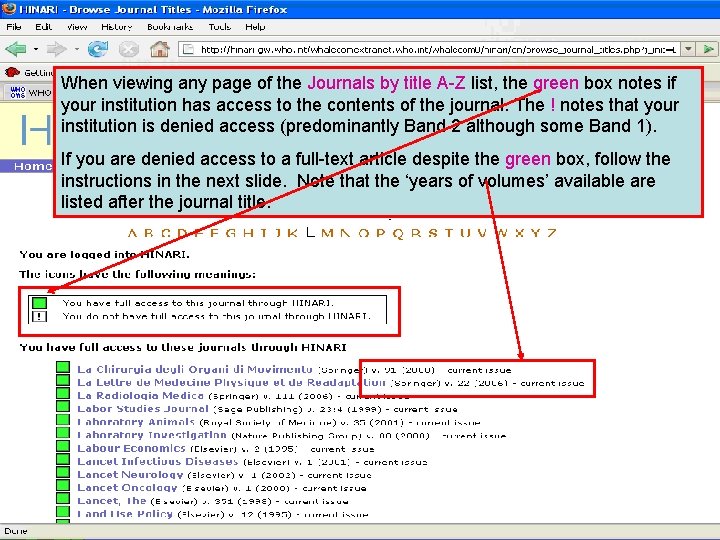Open Laboratory Investigation journal link
The height and width of the screenshot is (540, 720).
coord(152,435)
